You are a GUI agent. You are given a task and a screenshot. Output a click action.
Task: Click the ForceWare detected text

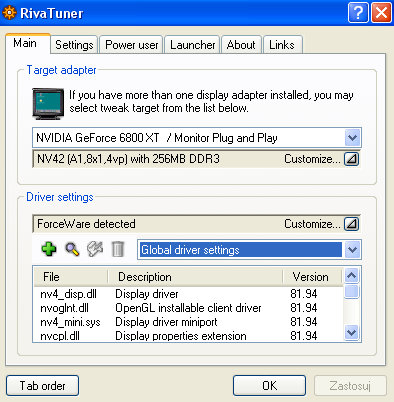[86, 224]
